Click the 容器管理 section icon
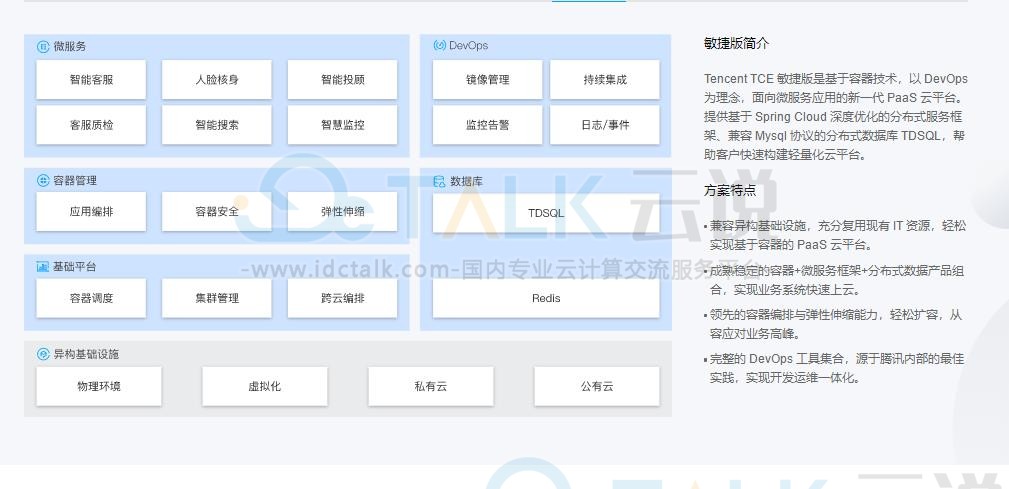The width and height of the screenshot is (1009, 489). pyautogui.click(x=43, y=180)
